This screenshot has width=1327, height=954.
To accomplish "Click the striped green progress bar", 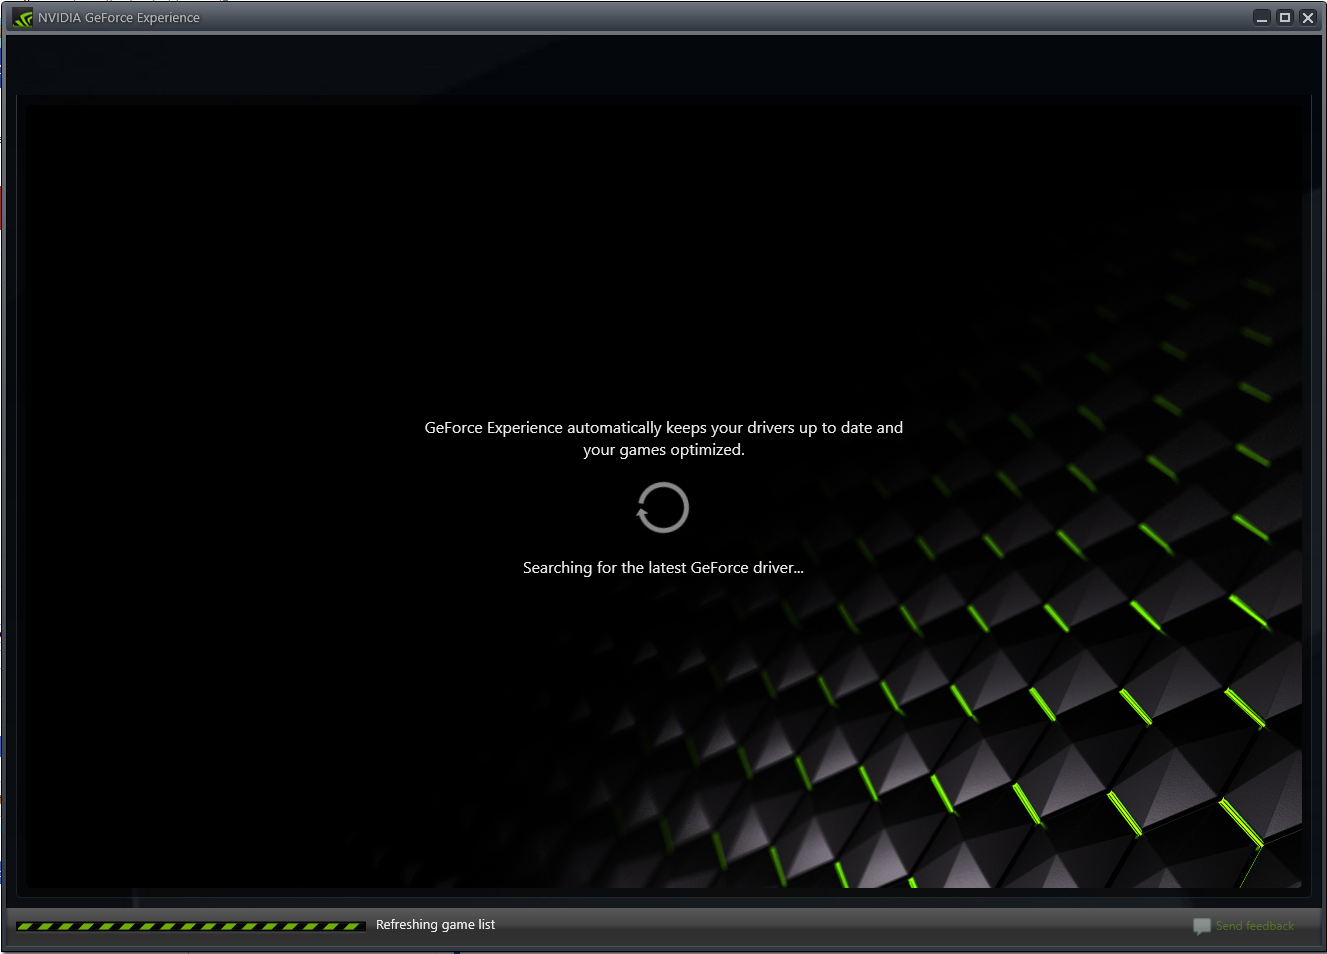I will (191, 926).
